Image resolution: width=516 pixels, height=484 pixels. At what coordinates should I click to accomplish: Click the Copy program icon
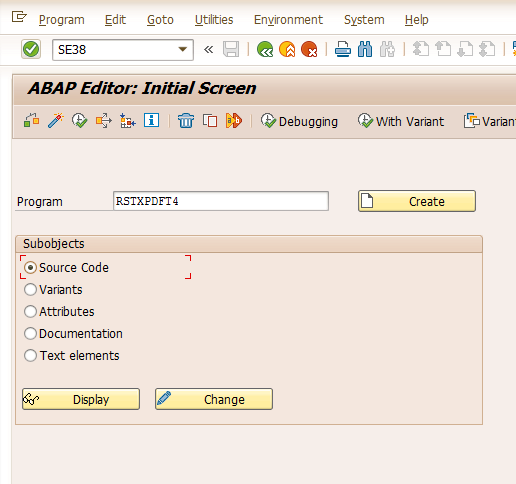[x=210, y=121]
